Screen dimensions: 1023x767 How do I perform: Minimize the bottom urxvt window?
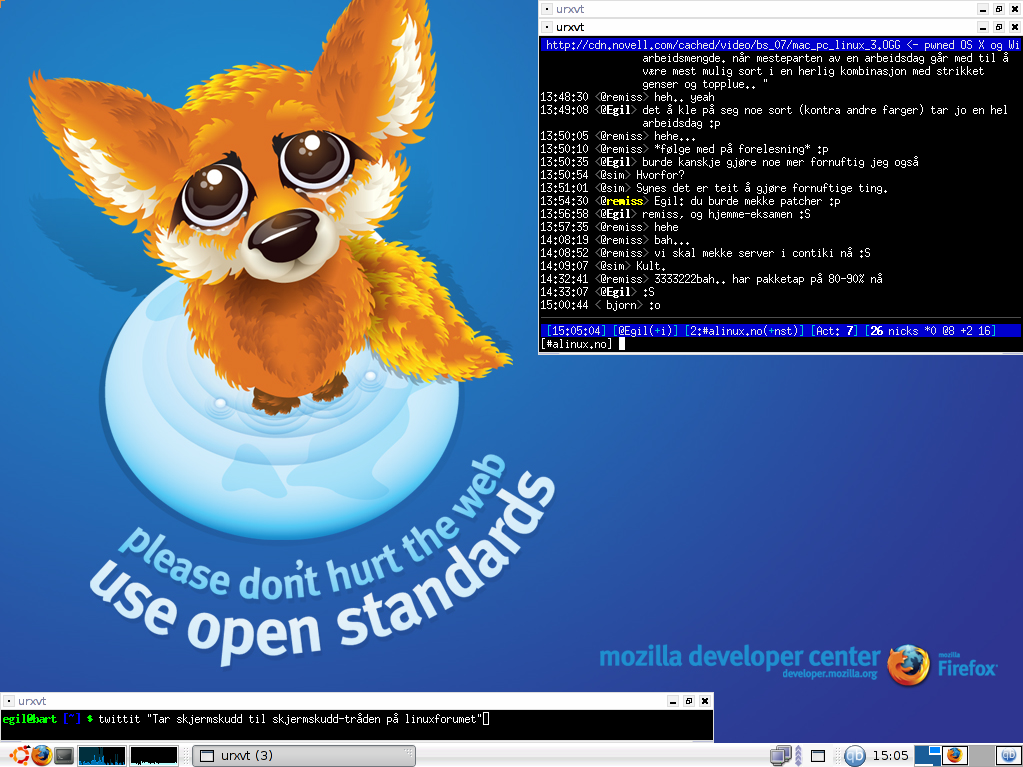673,701
